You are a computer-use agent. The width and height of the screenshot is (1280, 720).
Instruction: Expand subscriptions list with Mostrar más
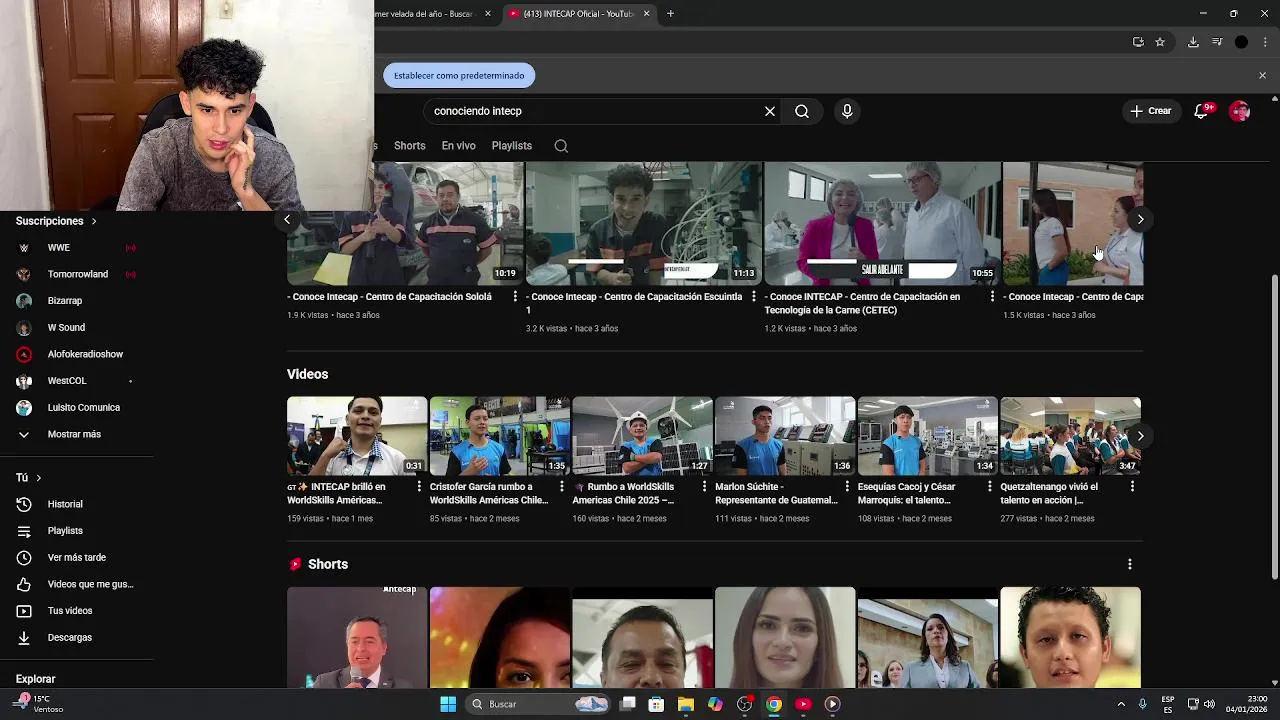(75, 434)
